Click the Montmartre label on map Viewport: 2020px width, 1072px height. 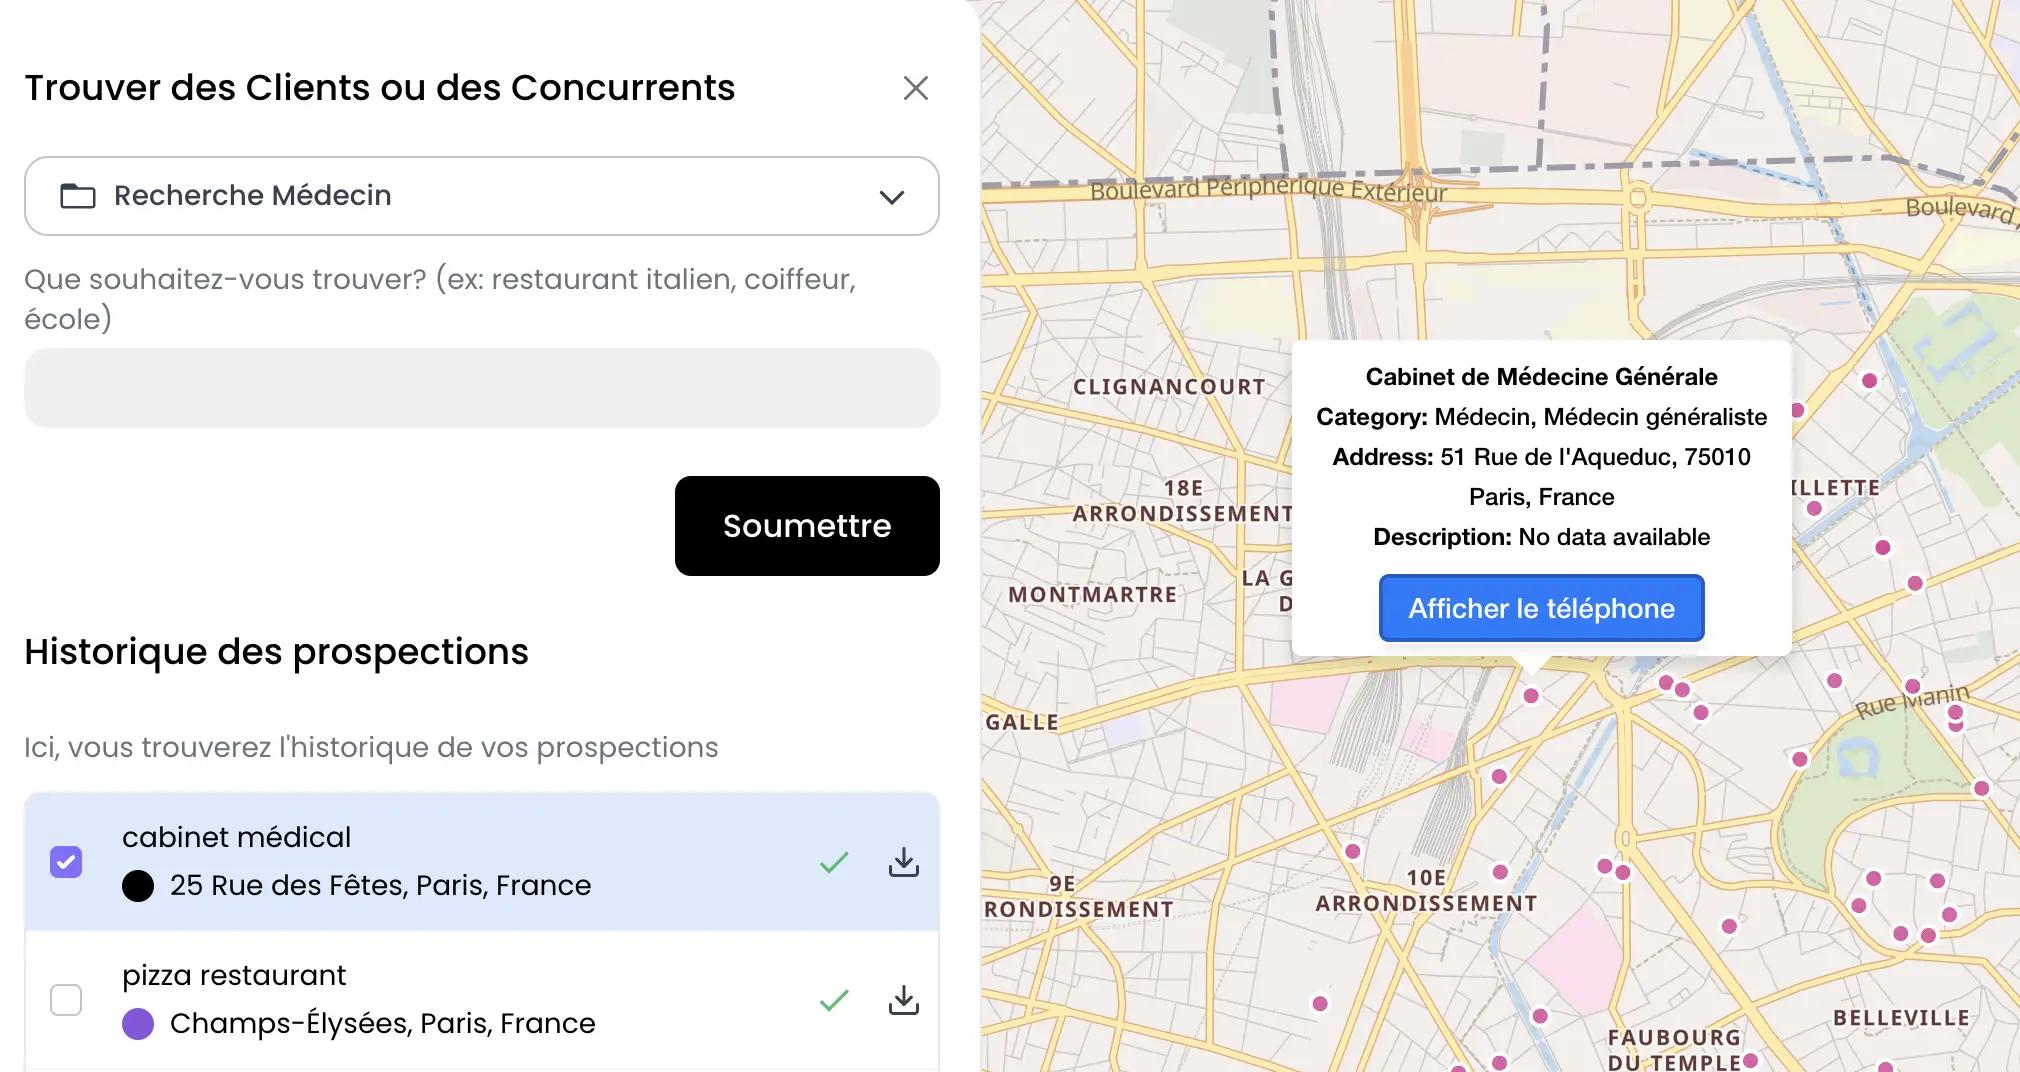1092,595
